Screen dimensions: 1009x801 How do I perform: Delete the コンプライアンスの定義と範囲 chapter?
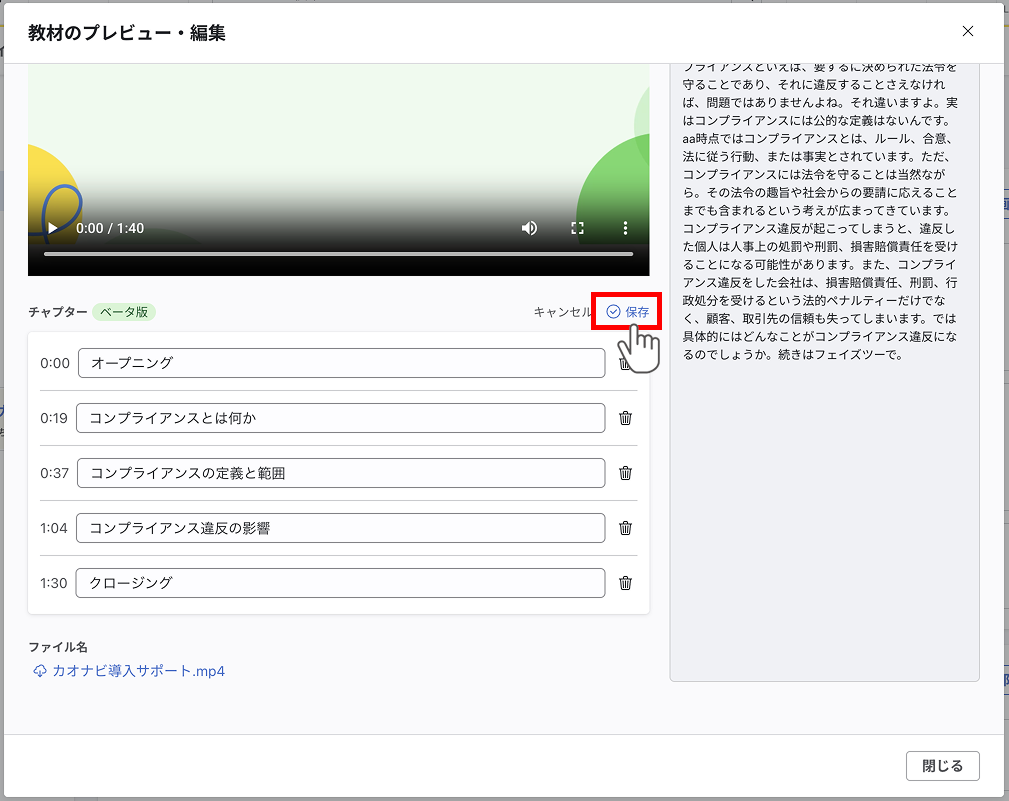click(x=626, y=473)
